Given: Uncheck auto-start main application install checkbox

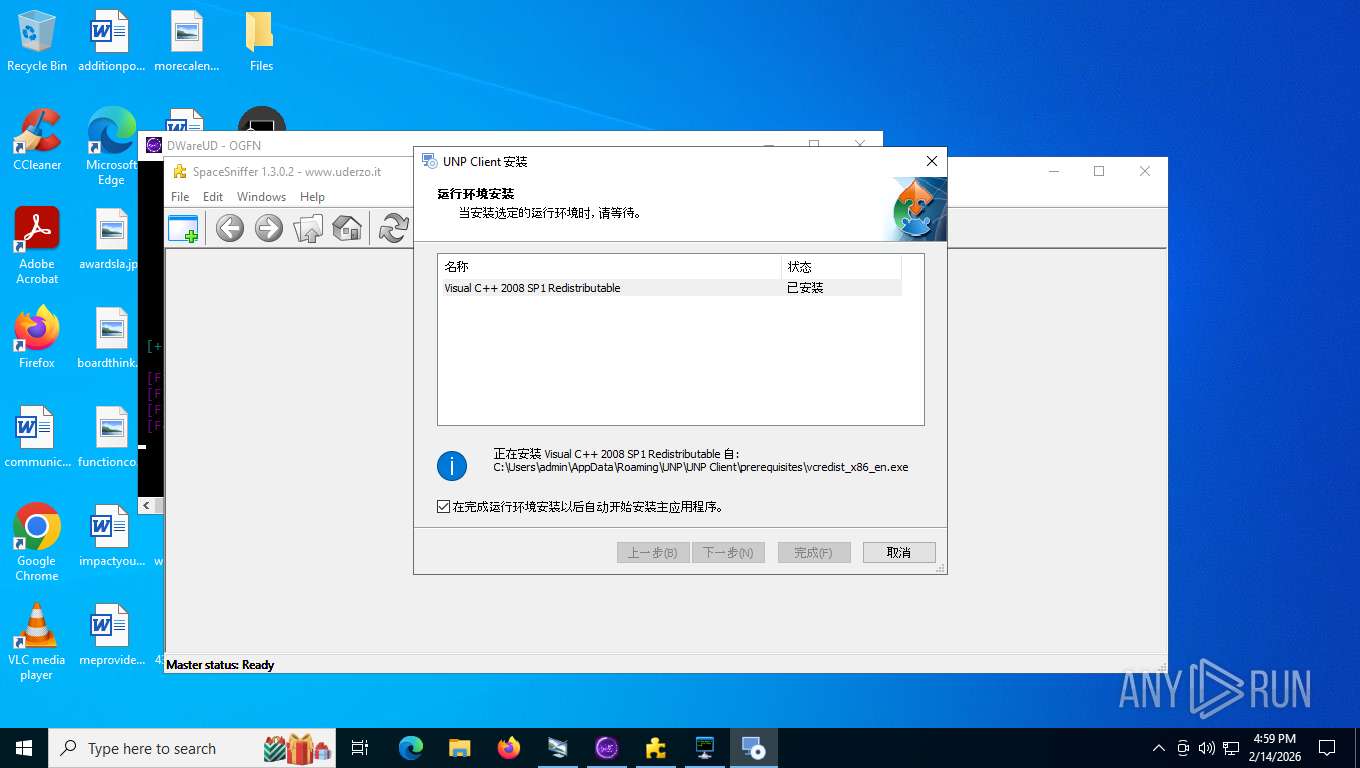Looking at the screenshot, I should (444, 507).
